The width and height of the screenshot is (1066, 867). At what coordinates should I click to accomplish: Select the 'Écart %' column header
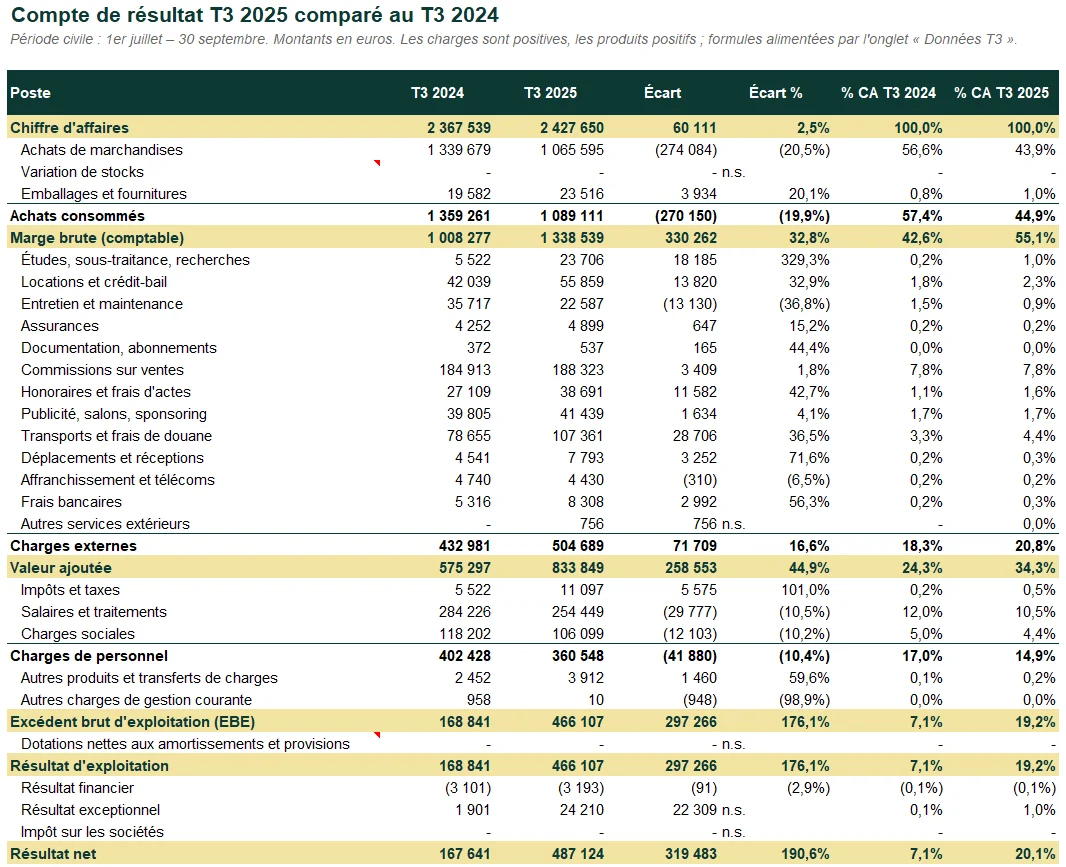coord(775,93)
